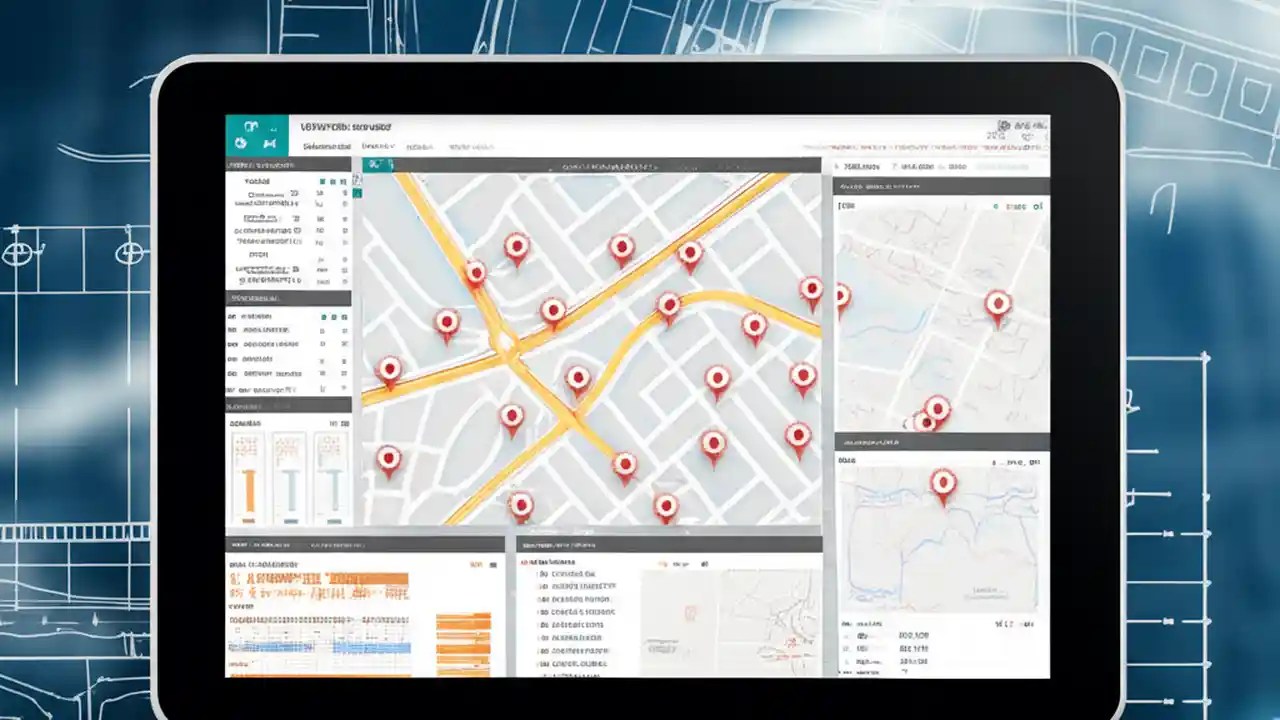Select the grid icon in the sidebar totals row
This screenshot has width=1280, height=720.
(320, 181)
